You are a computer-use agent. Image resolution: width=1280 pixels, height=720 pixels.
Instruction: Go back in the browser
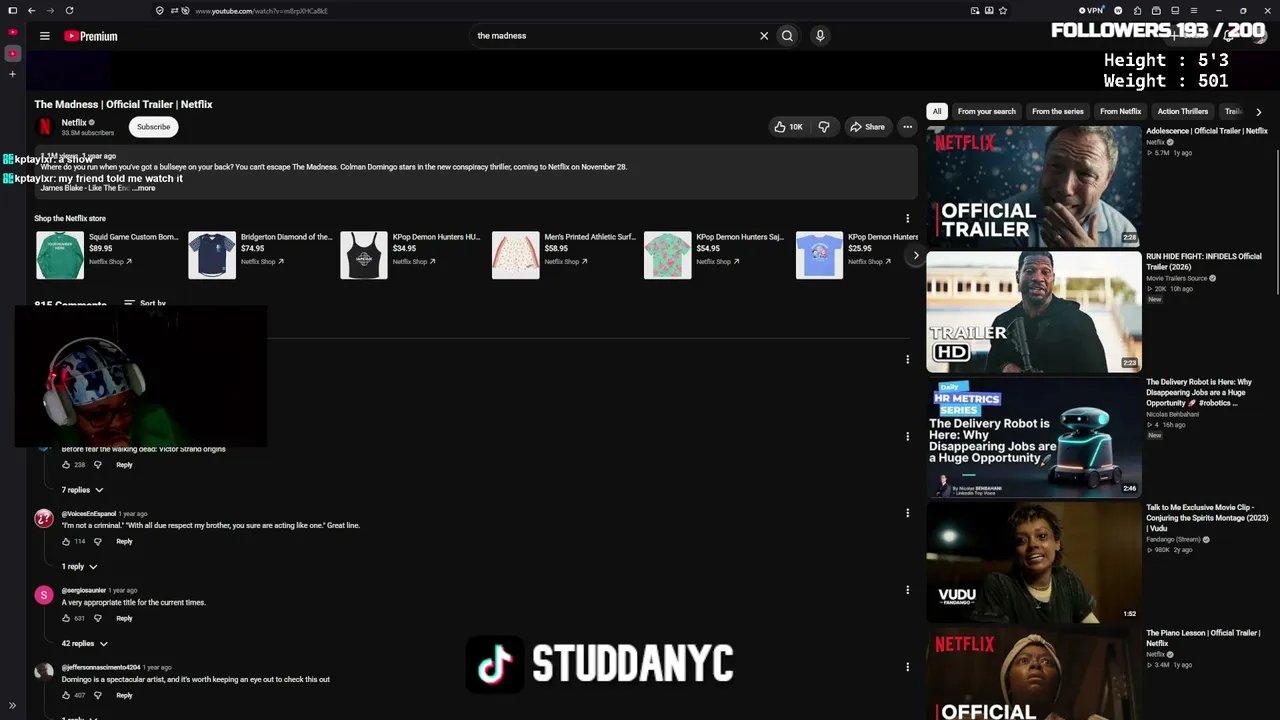pos(31,11)
